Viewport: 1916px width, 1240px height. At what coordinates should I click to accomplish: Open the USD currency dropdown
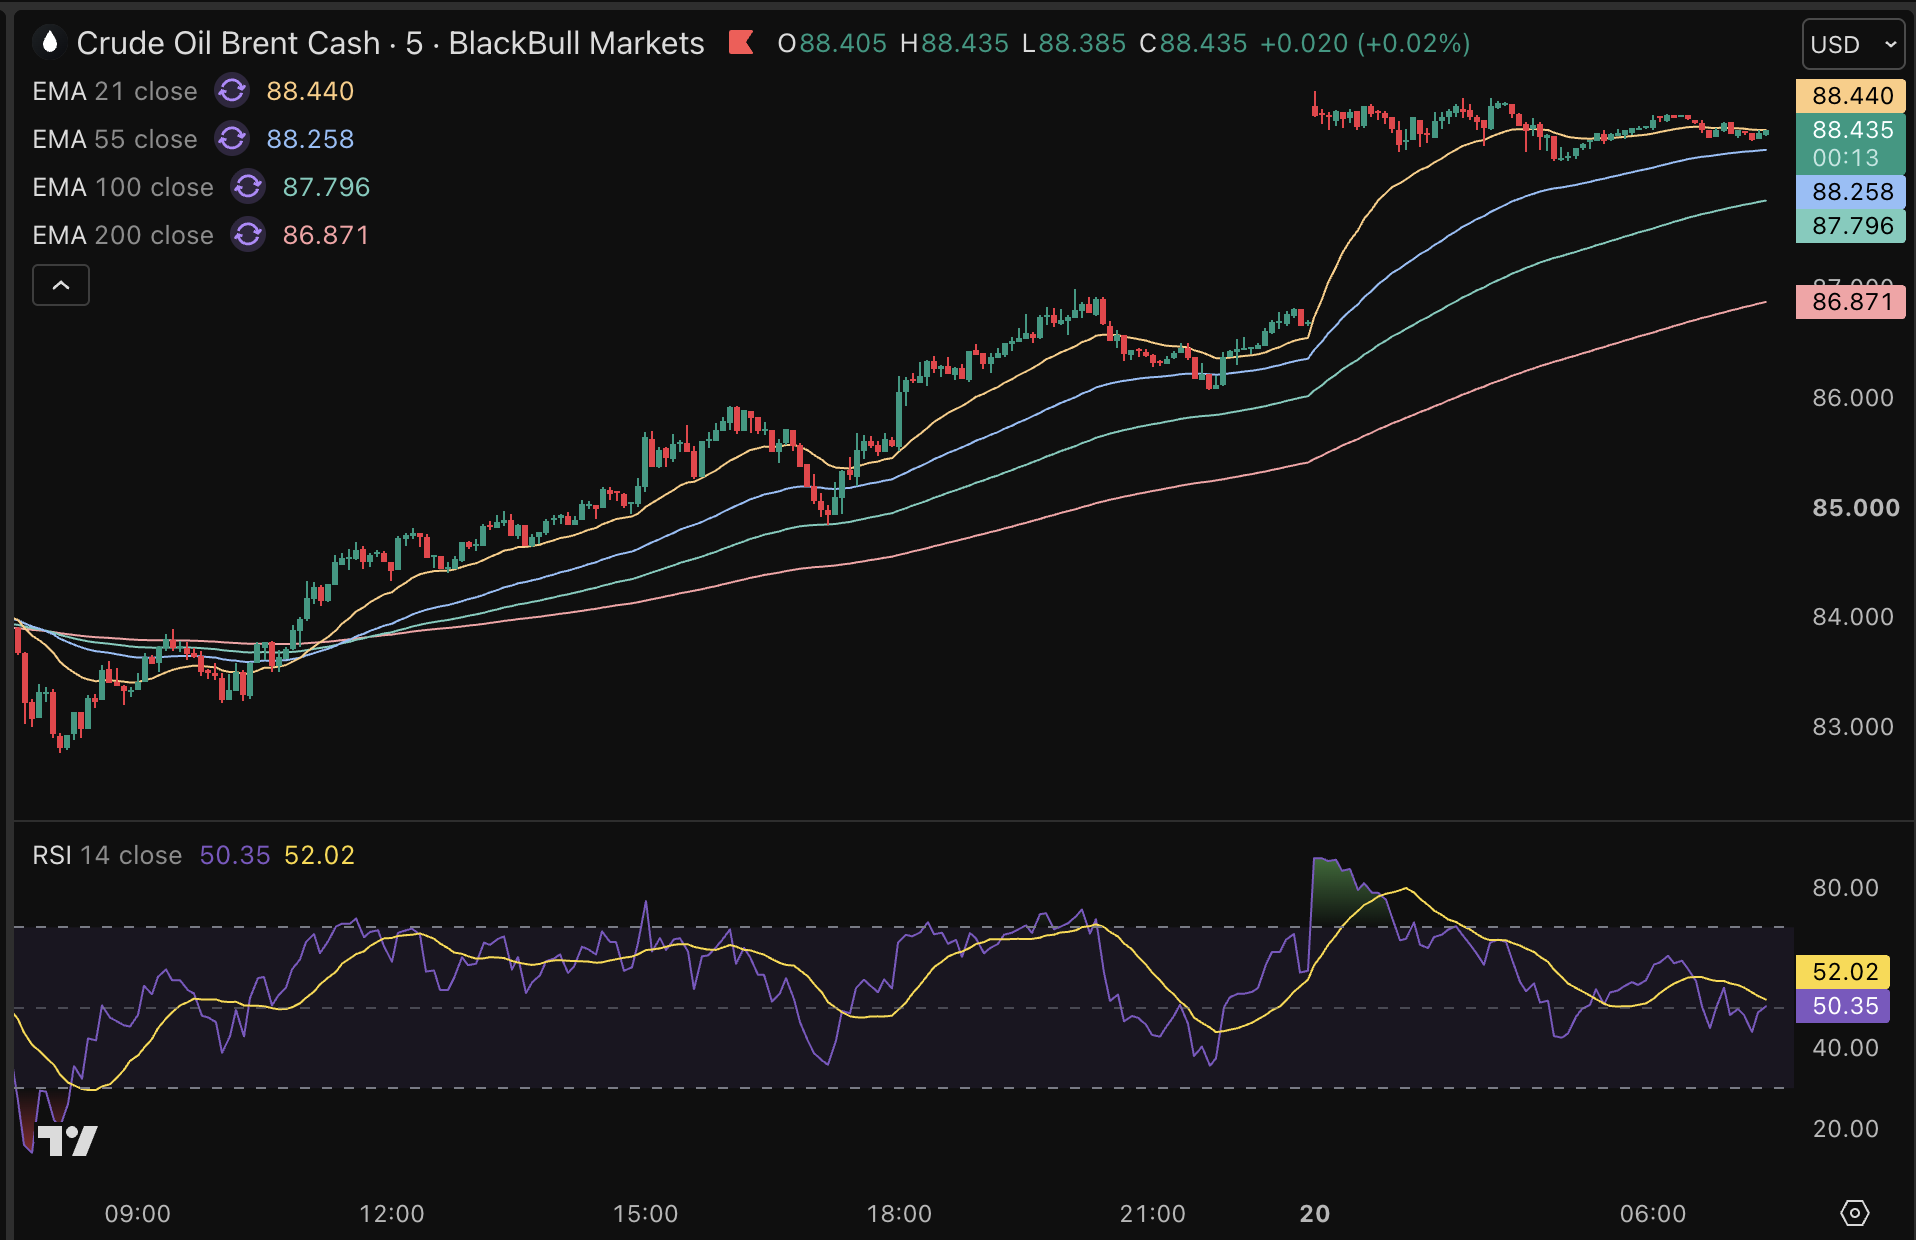[1853, 45]
